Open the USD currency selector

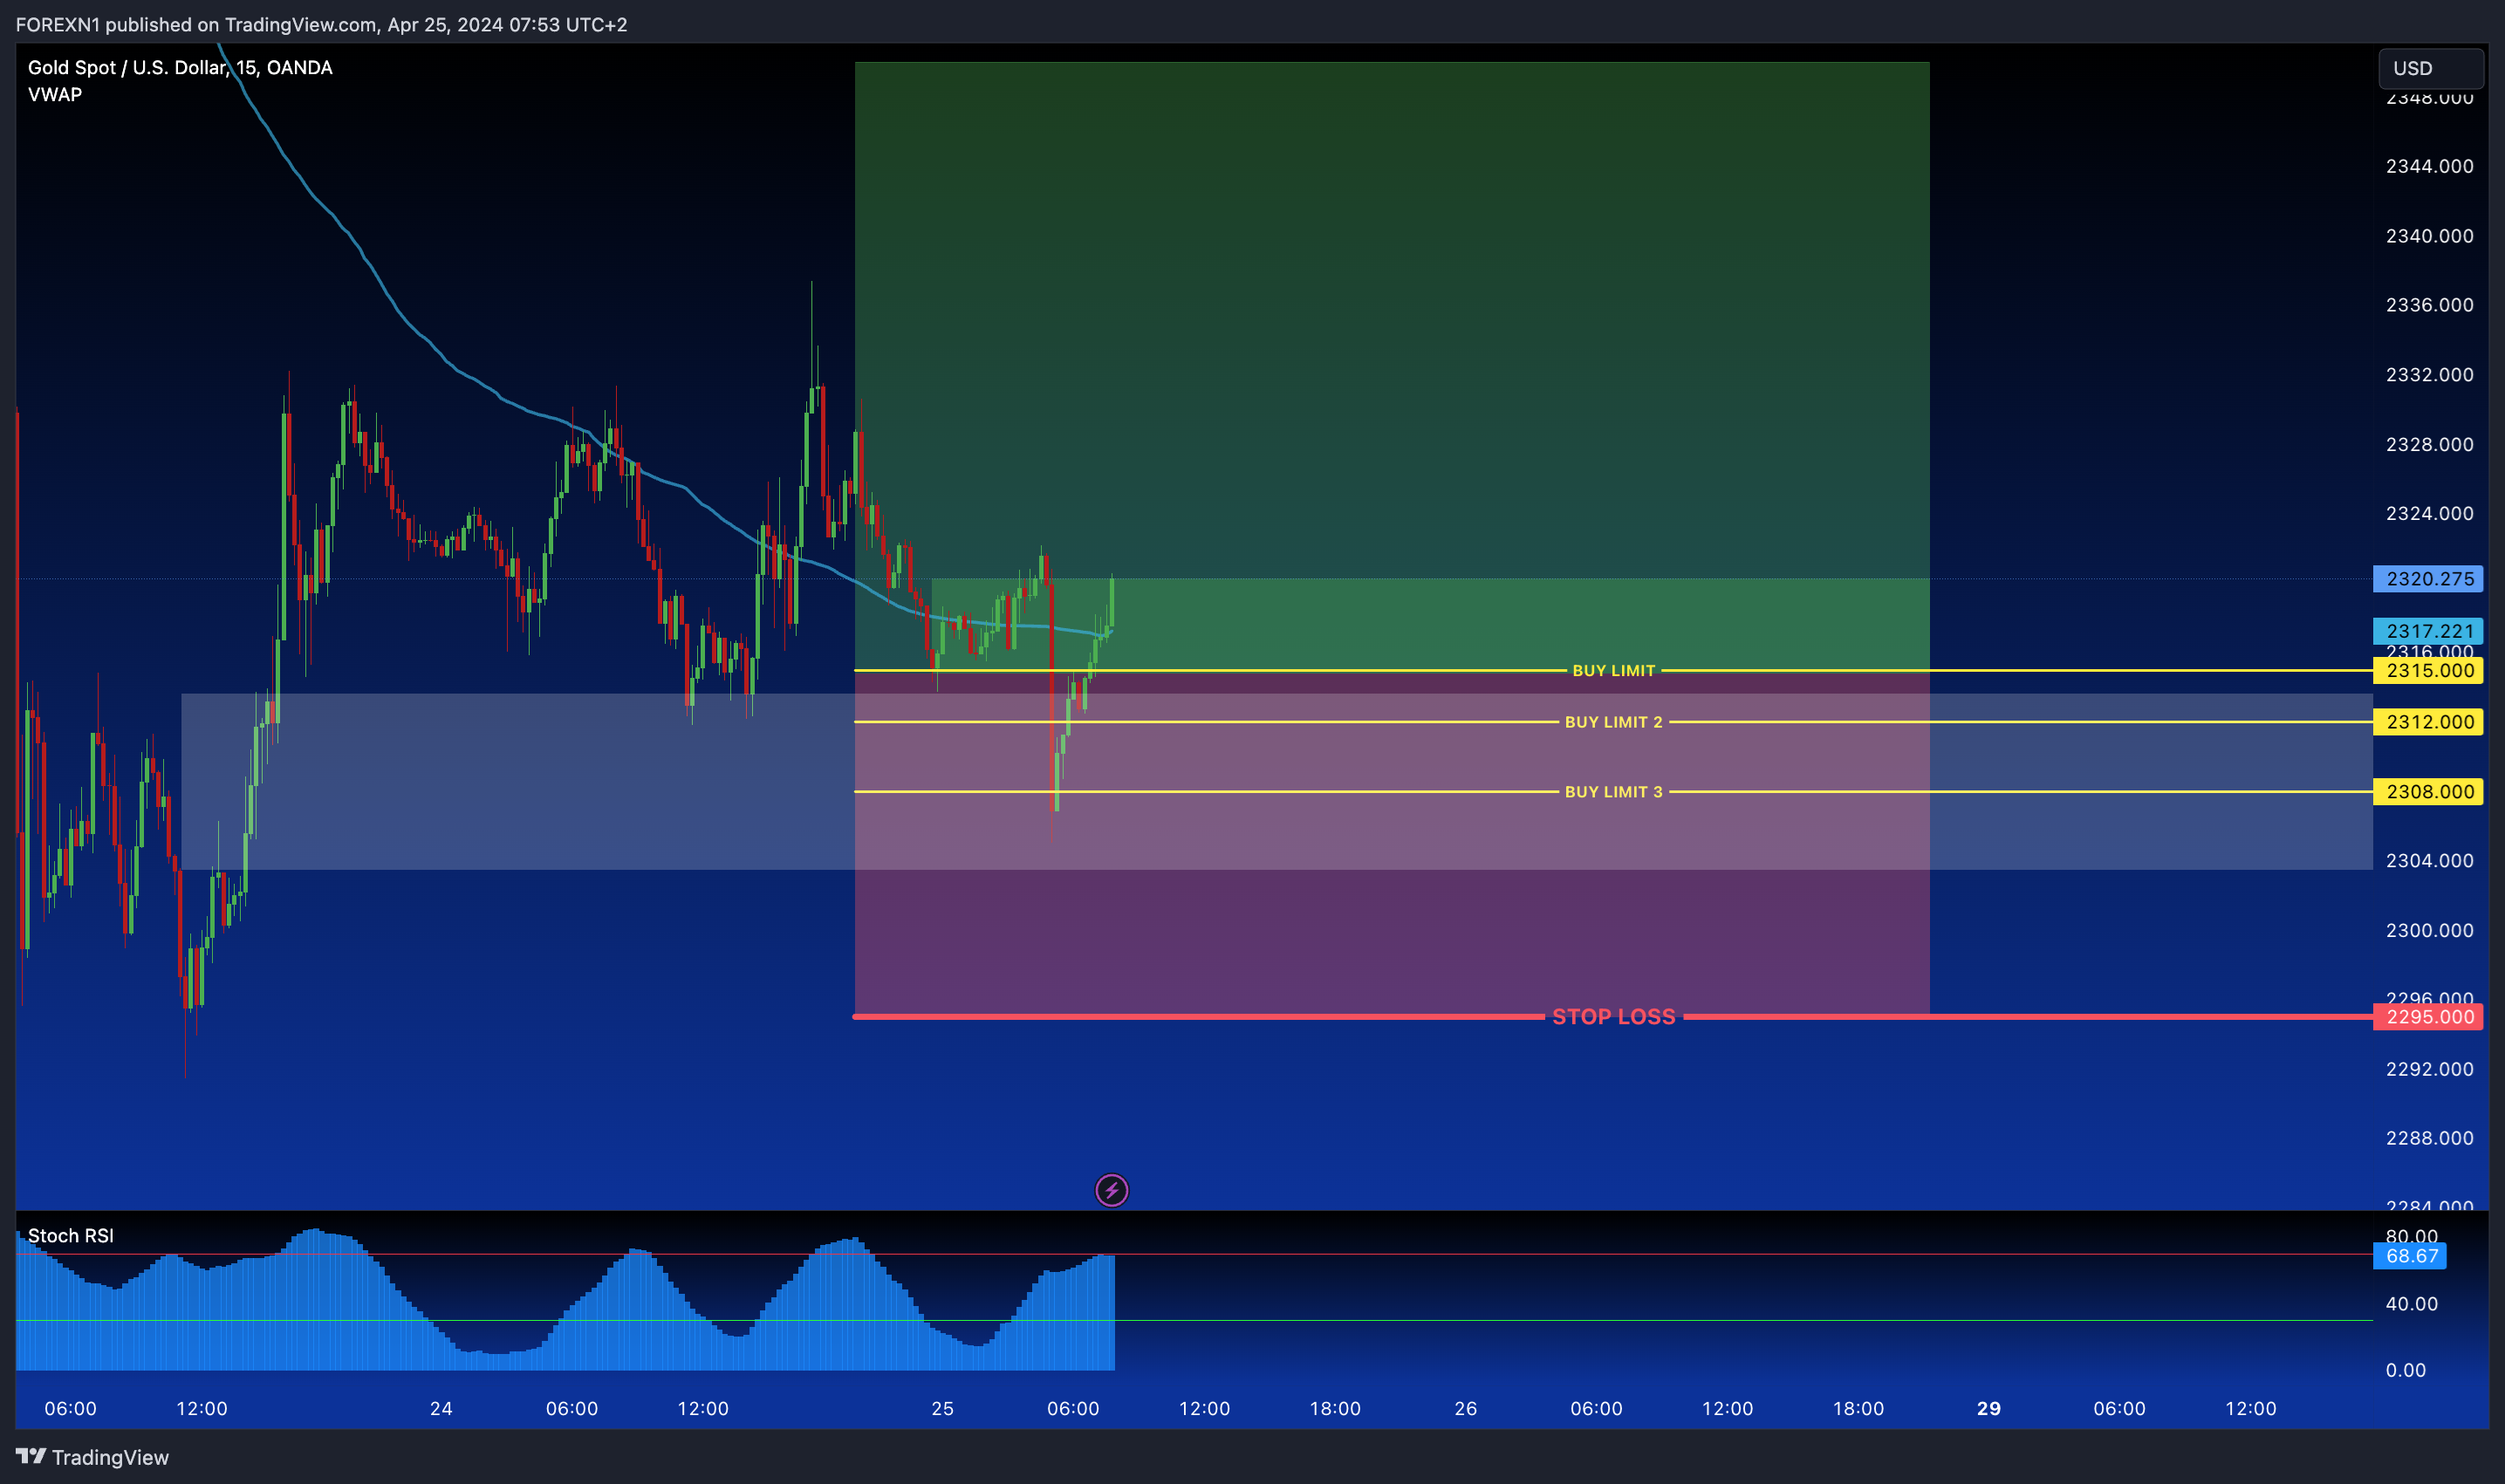pos(2430,68)
